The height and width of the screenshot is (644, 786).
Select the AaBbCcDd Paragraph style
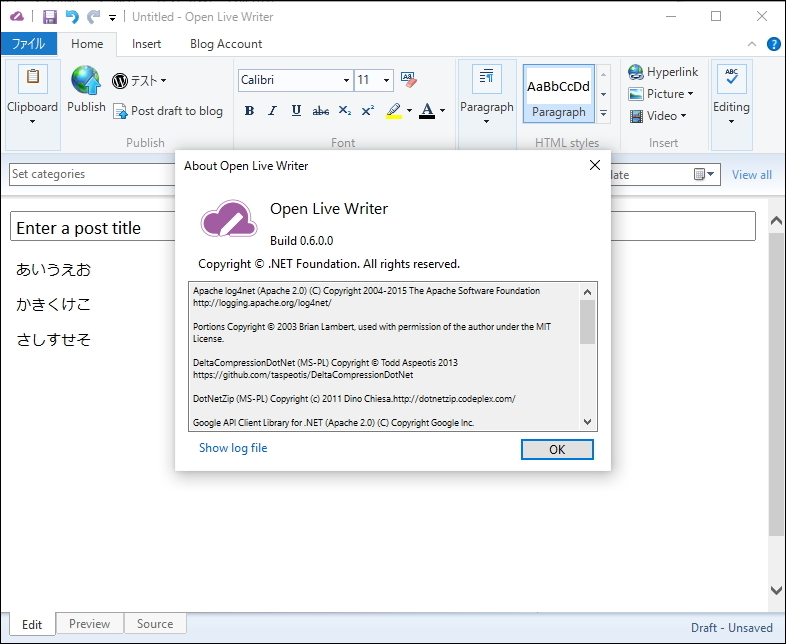(x=558, y=94)
